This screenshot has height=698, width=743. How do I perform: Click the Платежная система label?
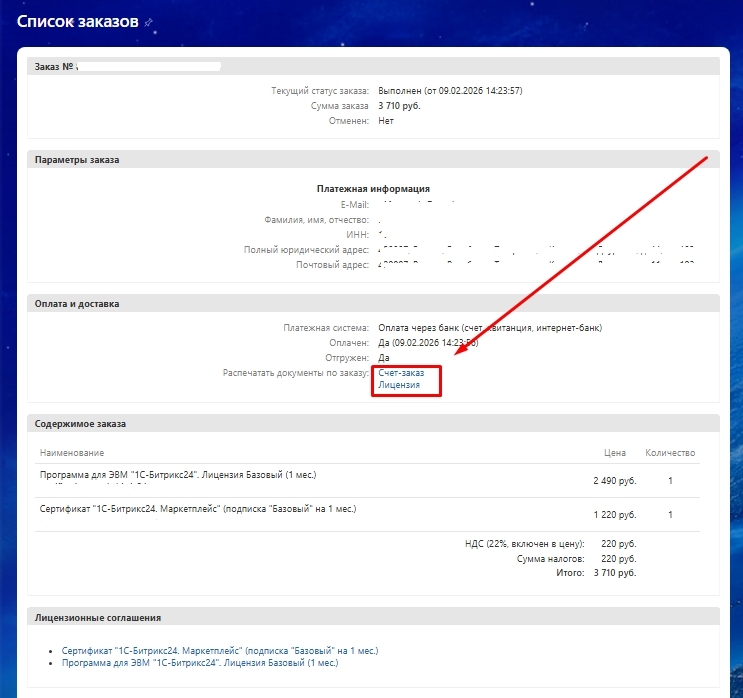pos(326,328)
